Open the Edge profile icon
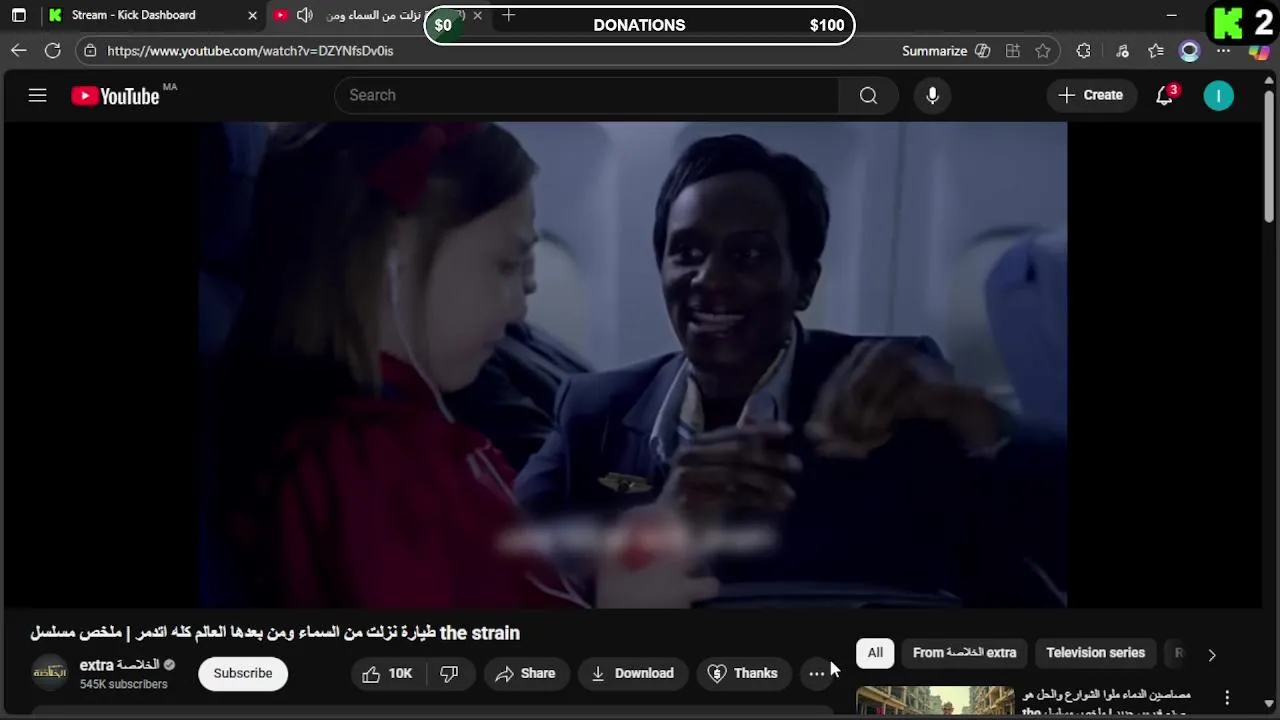Screen dimensions: 1280x720 [x=1189, y=50]
